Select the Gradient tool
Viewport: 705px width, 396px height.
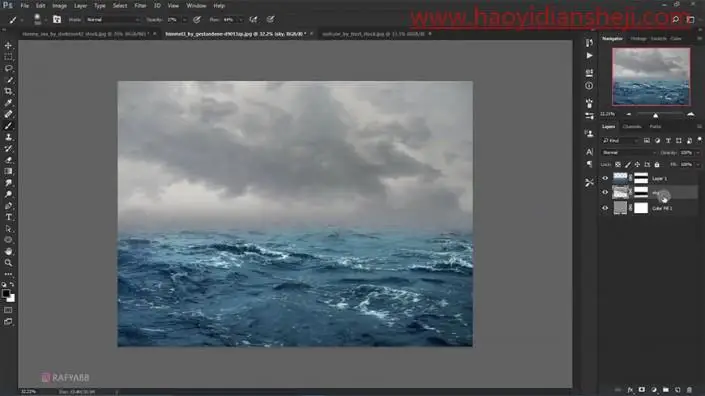[8, 171]
